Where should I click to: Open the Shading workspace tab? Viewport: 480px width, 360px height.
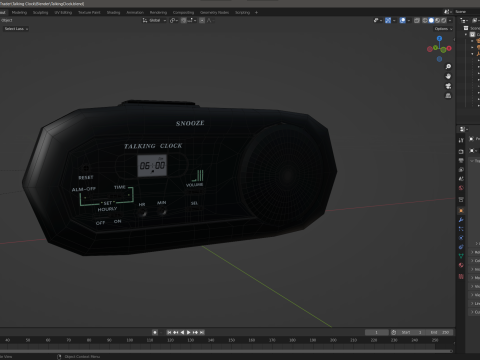pos(113,12)
